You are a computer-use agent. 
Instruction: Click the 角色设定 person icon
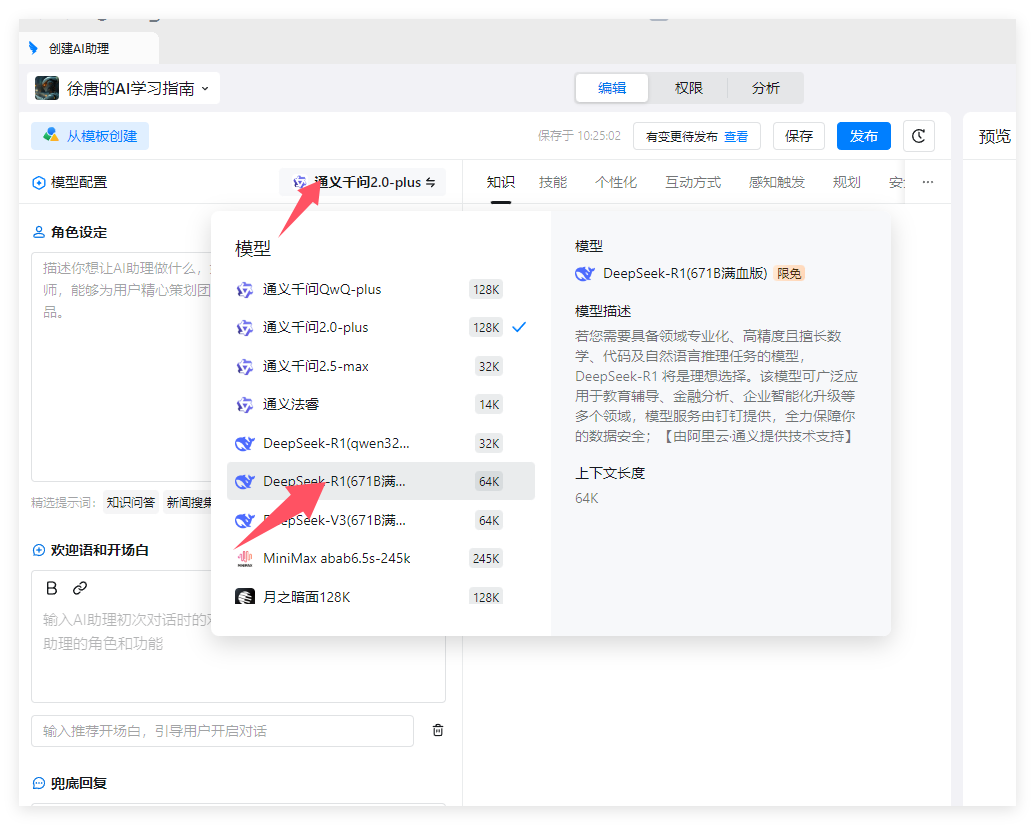[39, 232]
